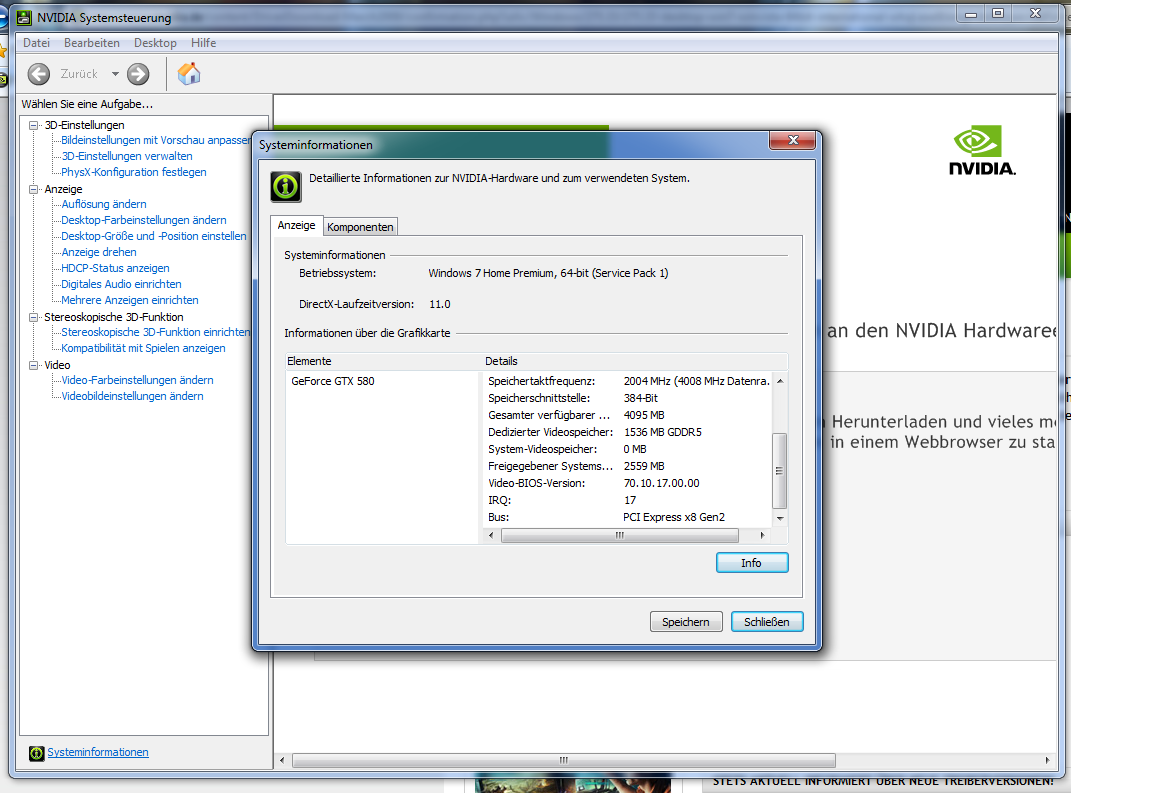Open Stereoskopische 3D-Funktion einrichten

156,333
